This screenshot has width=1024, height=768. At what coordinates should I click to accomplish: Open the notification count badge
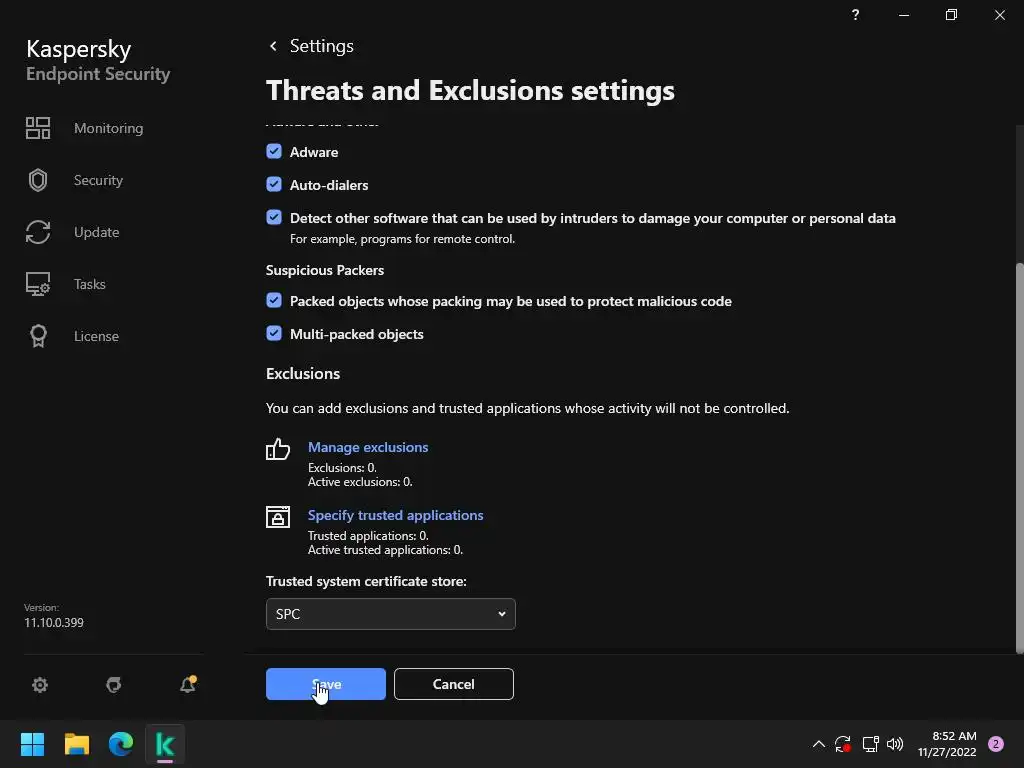(996, 744)
